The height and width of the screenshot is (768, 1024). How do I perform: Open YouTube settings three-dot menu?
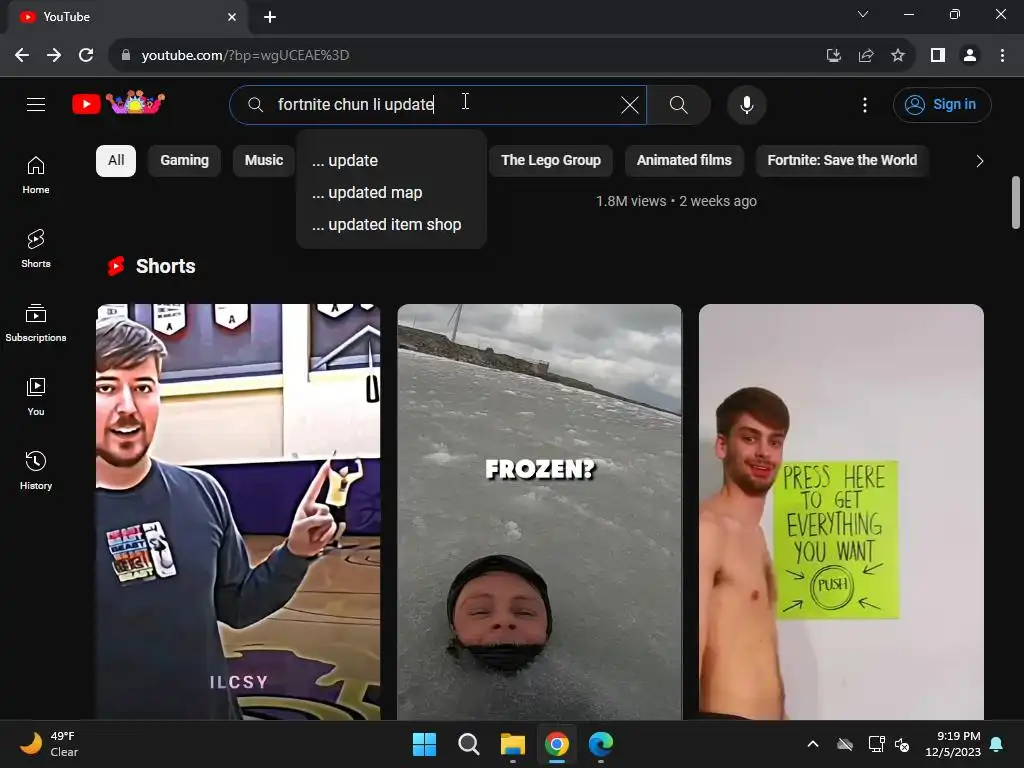(x=865, y=104)
